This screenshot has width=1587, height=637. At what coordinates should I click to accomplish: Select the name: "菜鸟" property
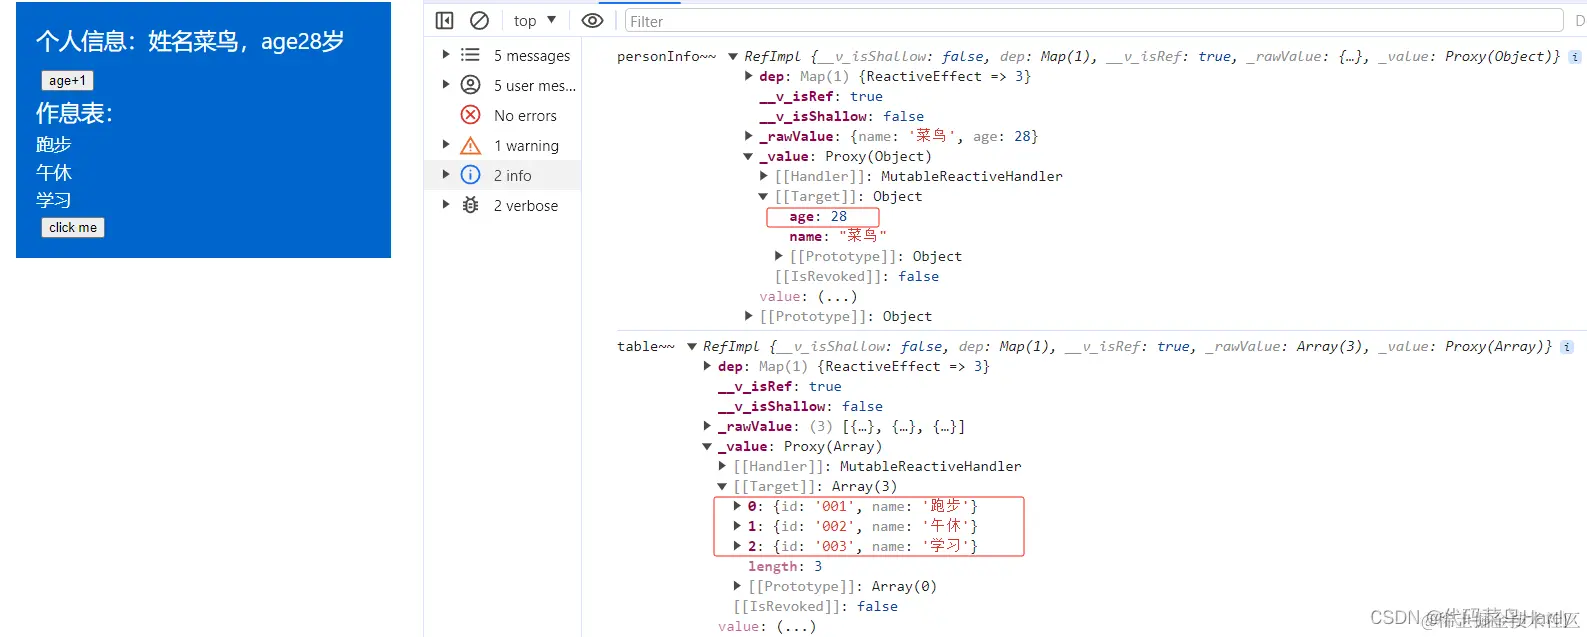pos(837,236)
